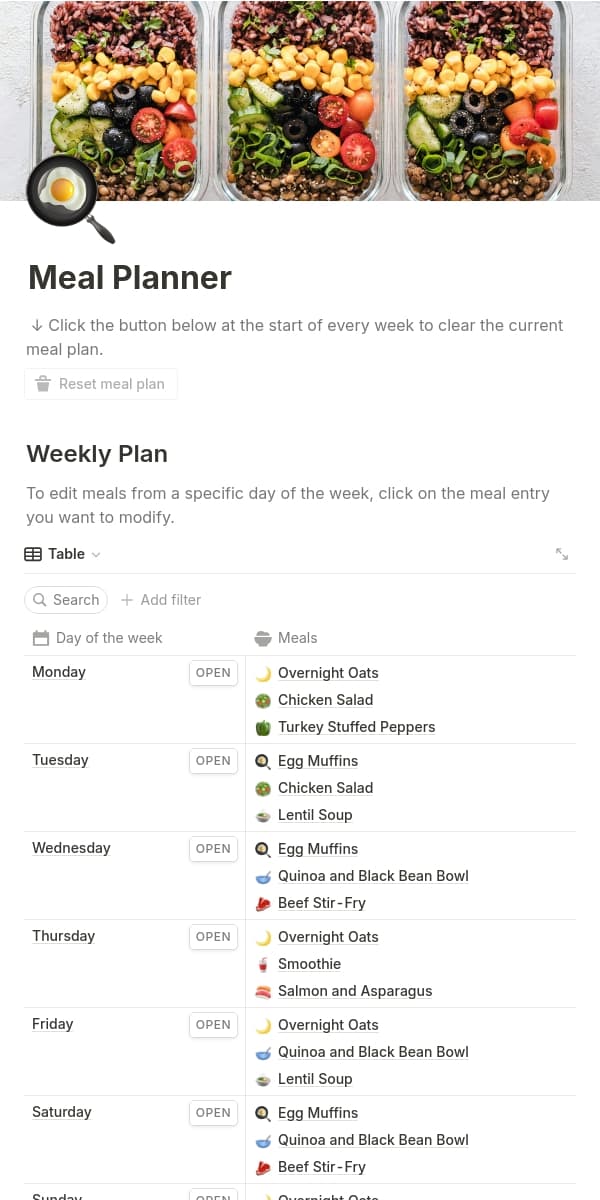Focus the table Search field
Screen dimensions: 600x1200
pyautogui.click(x=66, y=600)
